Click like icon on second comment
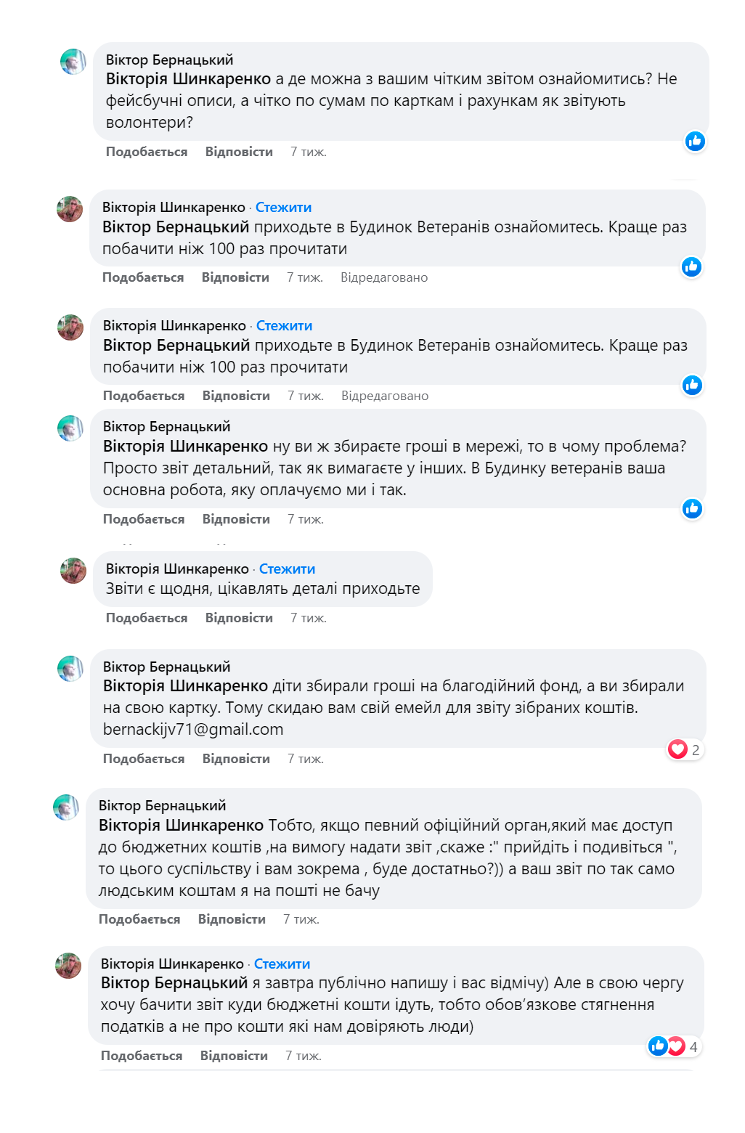Viewport: 745px width, 1133px height. pos(692,267)
